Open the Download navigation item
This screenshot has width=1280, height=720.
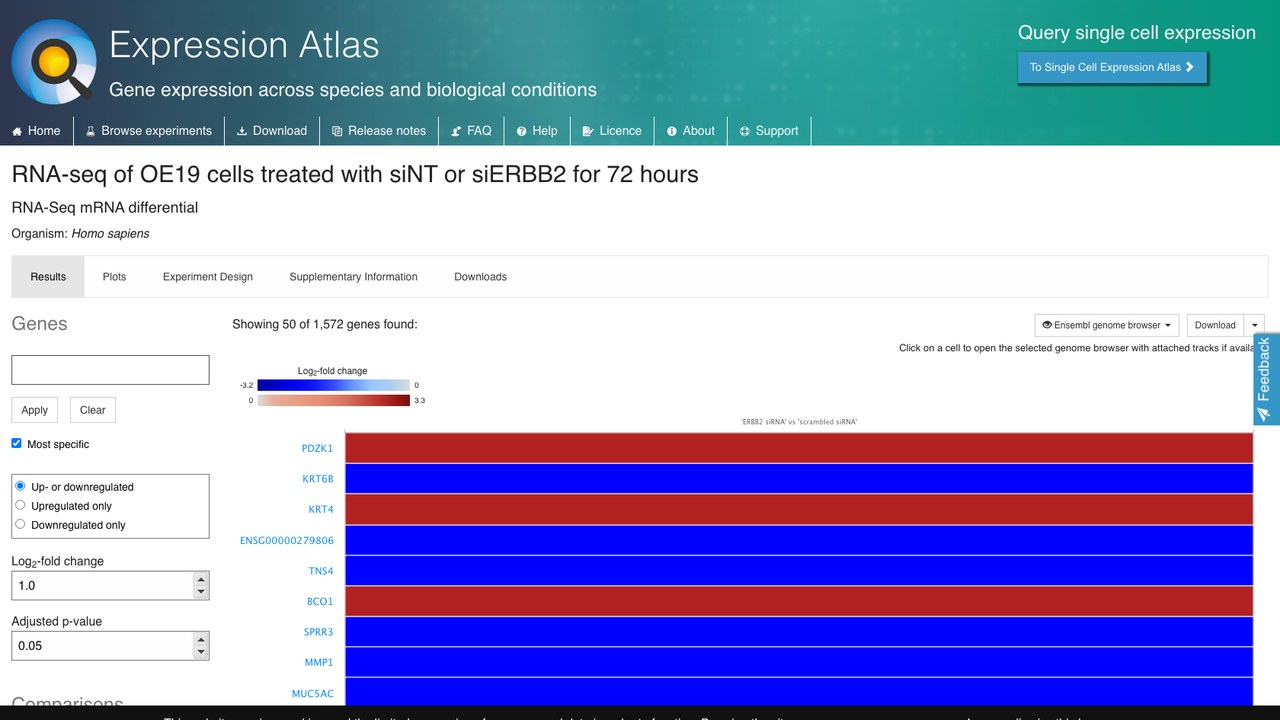tap(272, 131)
